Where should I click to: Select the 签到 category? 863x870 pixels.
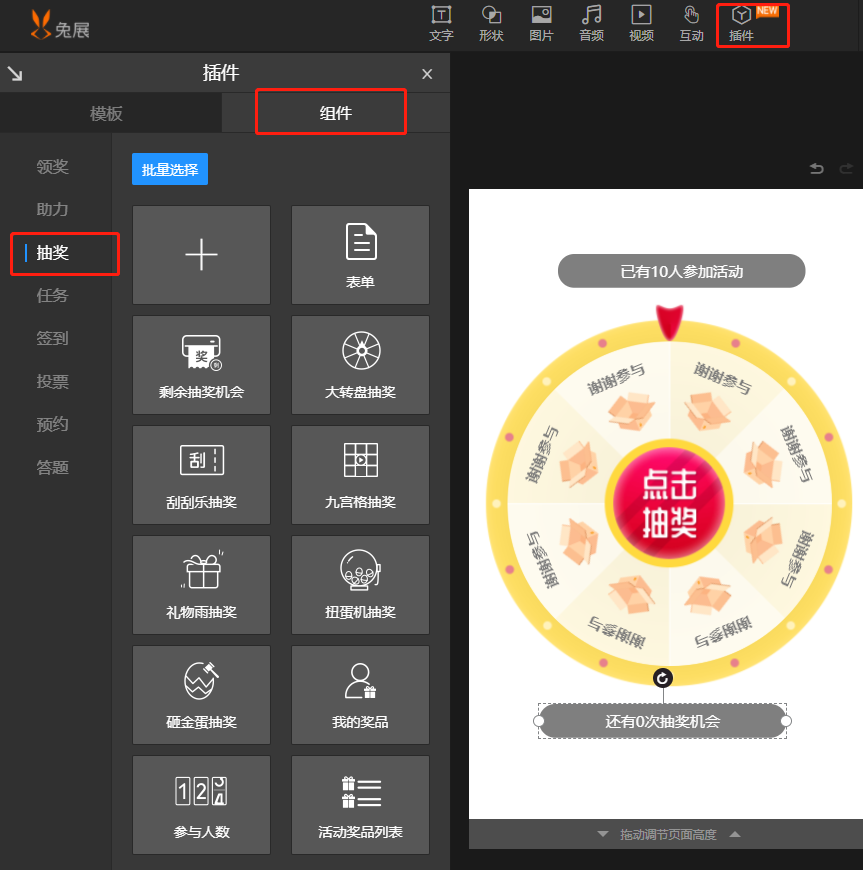click(x=53, y=338)
